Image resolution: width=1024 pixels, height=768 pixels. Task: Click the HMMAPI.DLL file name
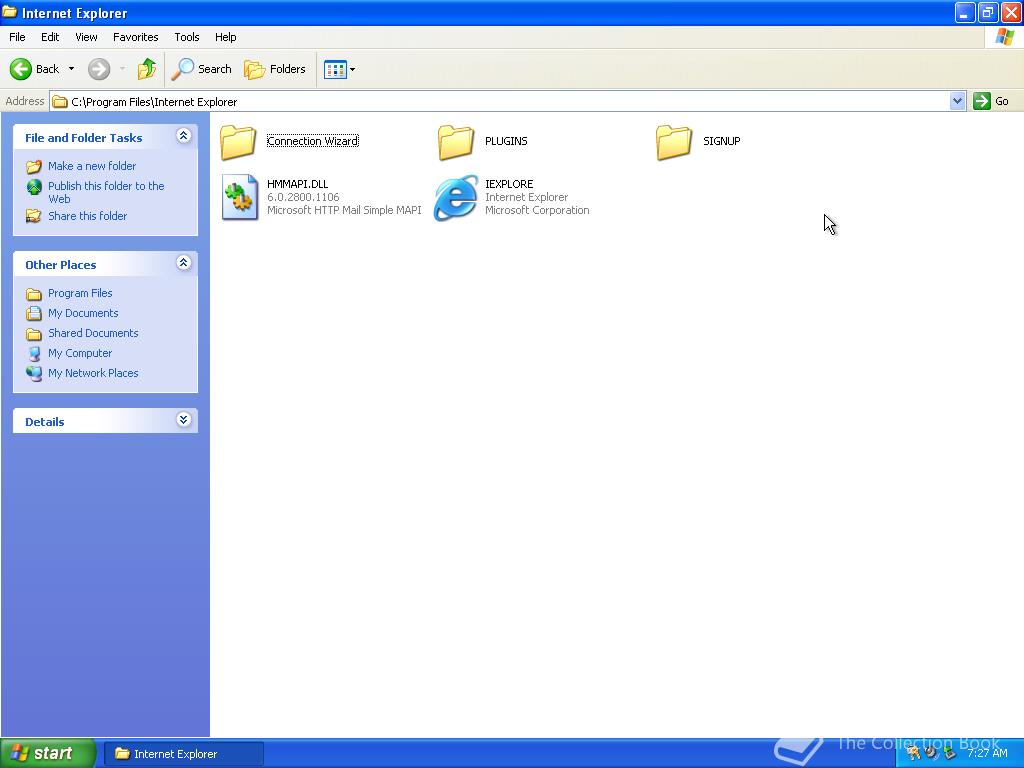(298, 184)
